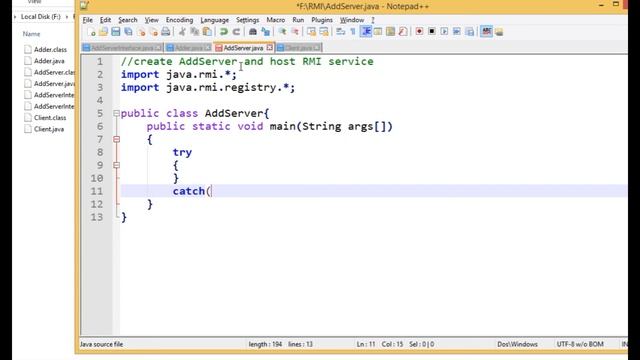
Task: Toggle show all characters pilcrow icon
Action: (x=353, y=32)
